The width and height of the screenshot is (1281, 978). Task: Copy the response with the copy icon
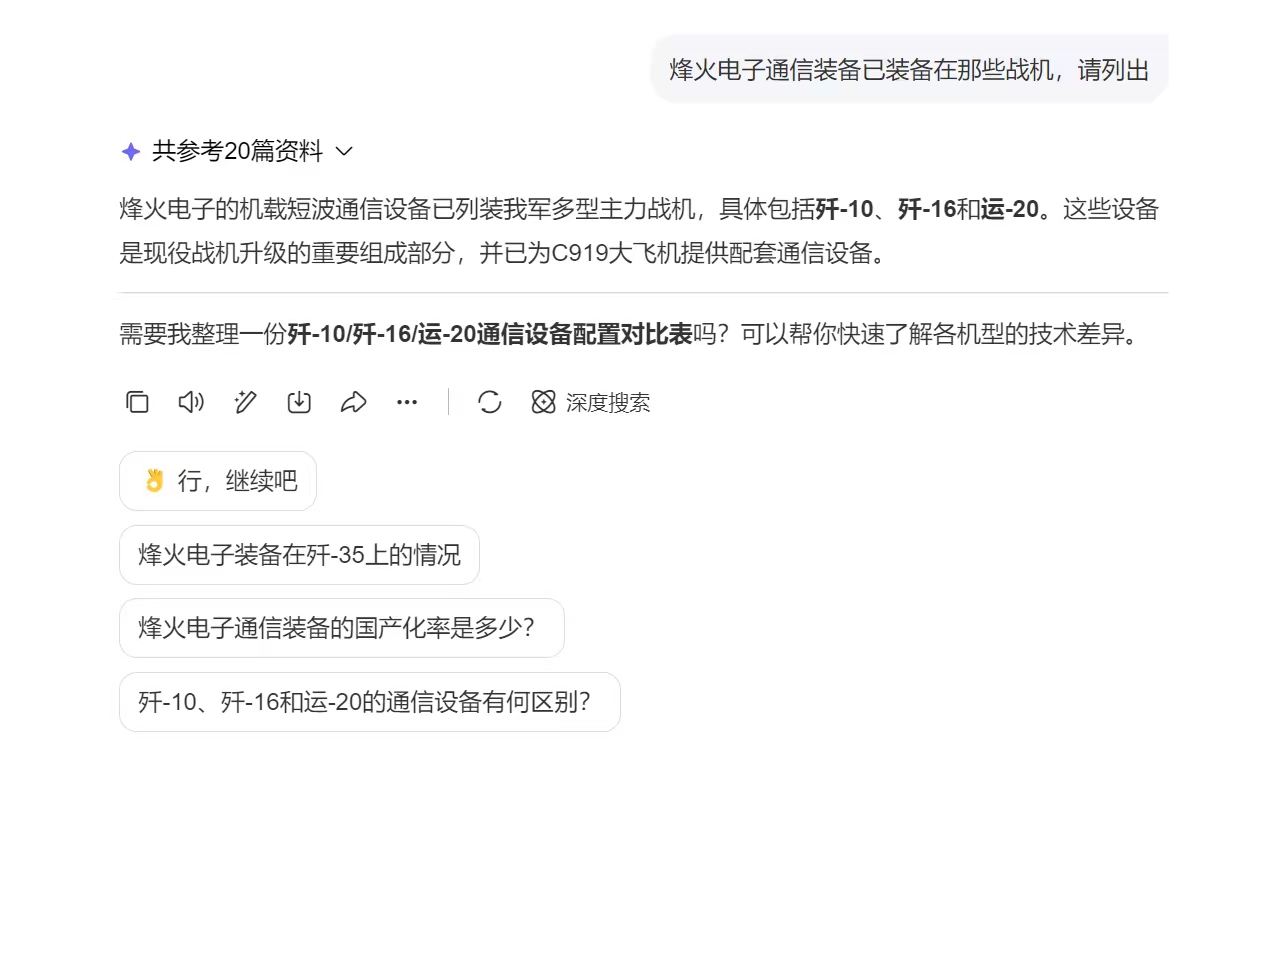[x=137, y=402]
